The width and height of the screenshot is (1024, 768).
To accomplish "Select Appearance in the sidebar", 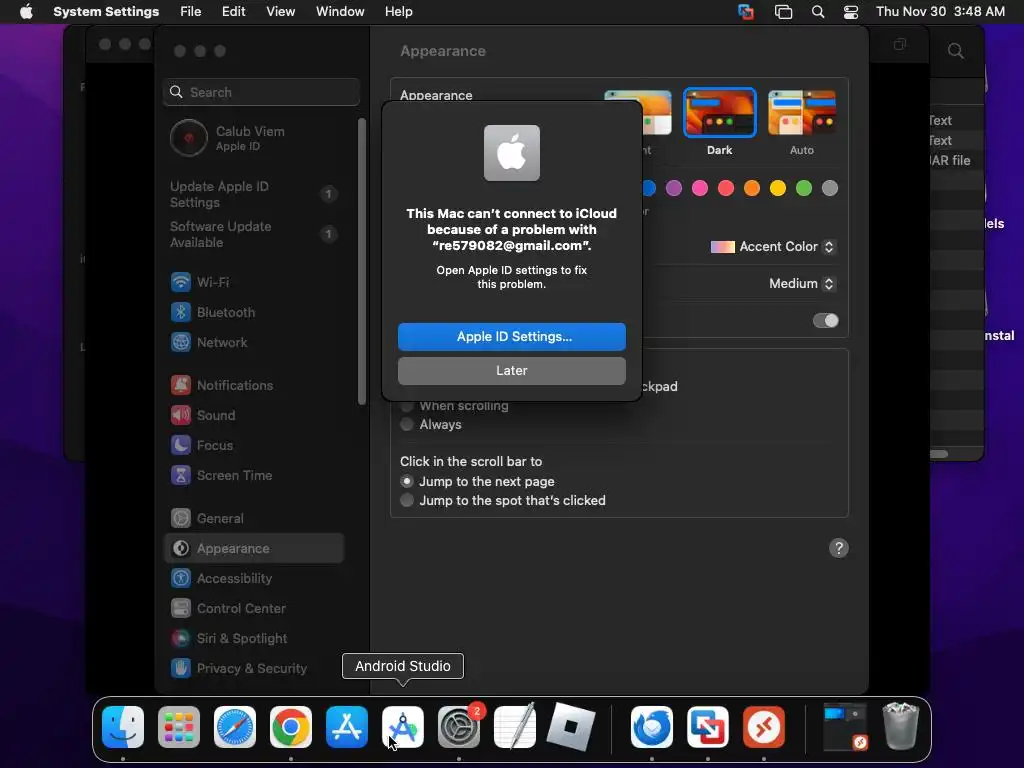I will [x=254, y=549].
